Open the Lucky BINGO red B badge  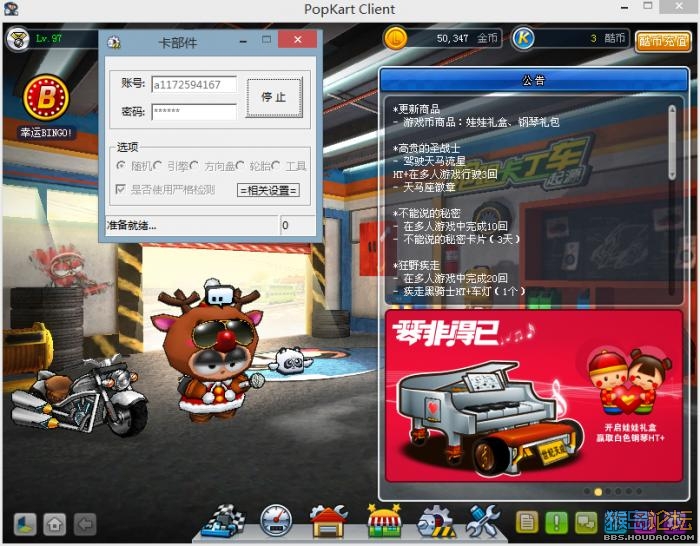pos(46,97)
